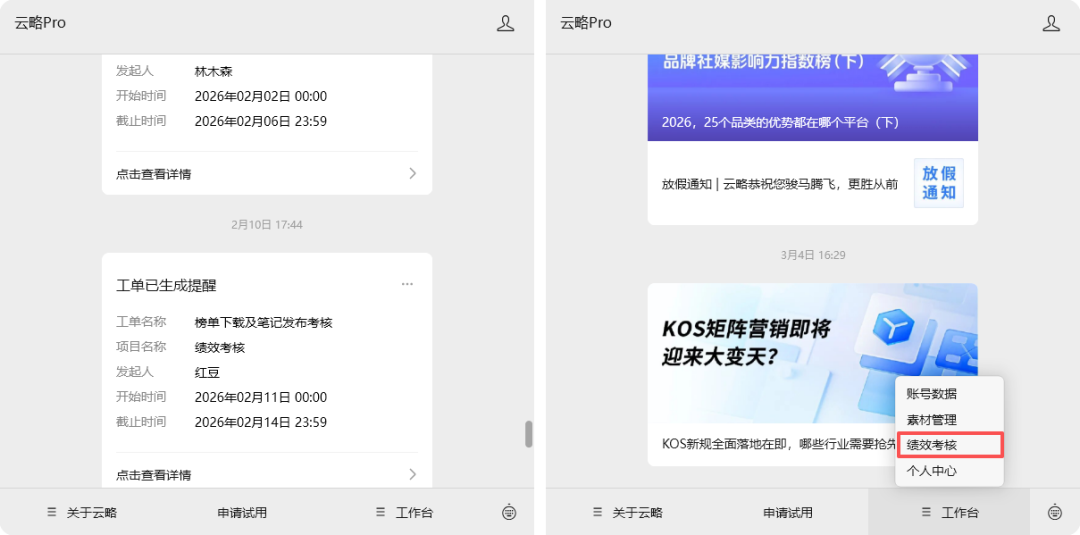Screen dimensions: 1080x535
Task: Expand the 关于云略 menu in the left window
Action: tap(82, 512)
